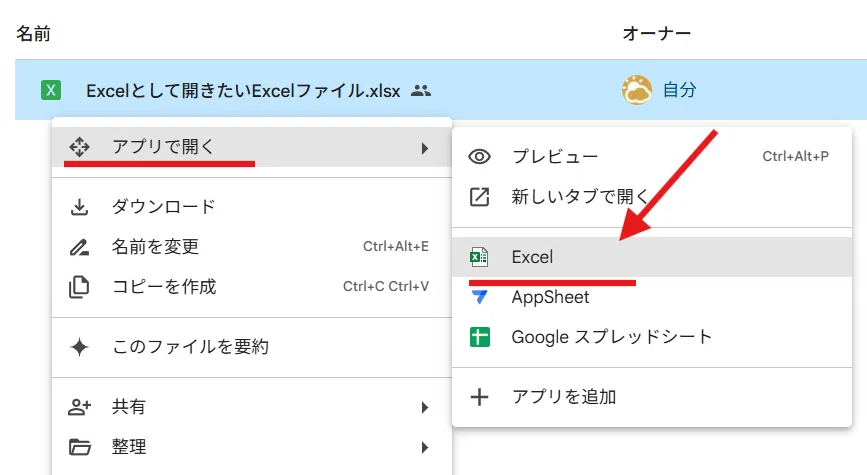Expand the アプリで開く submenu arrow
The width and height of the screenshot is (867, 475).
point(424,148)
